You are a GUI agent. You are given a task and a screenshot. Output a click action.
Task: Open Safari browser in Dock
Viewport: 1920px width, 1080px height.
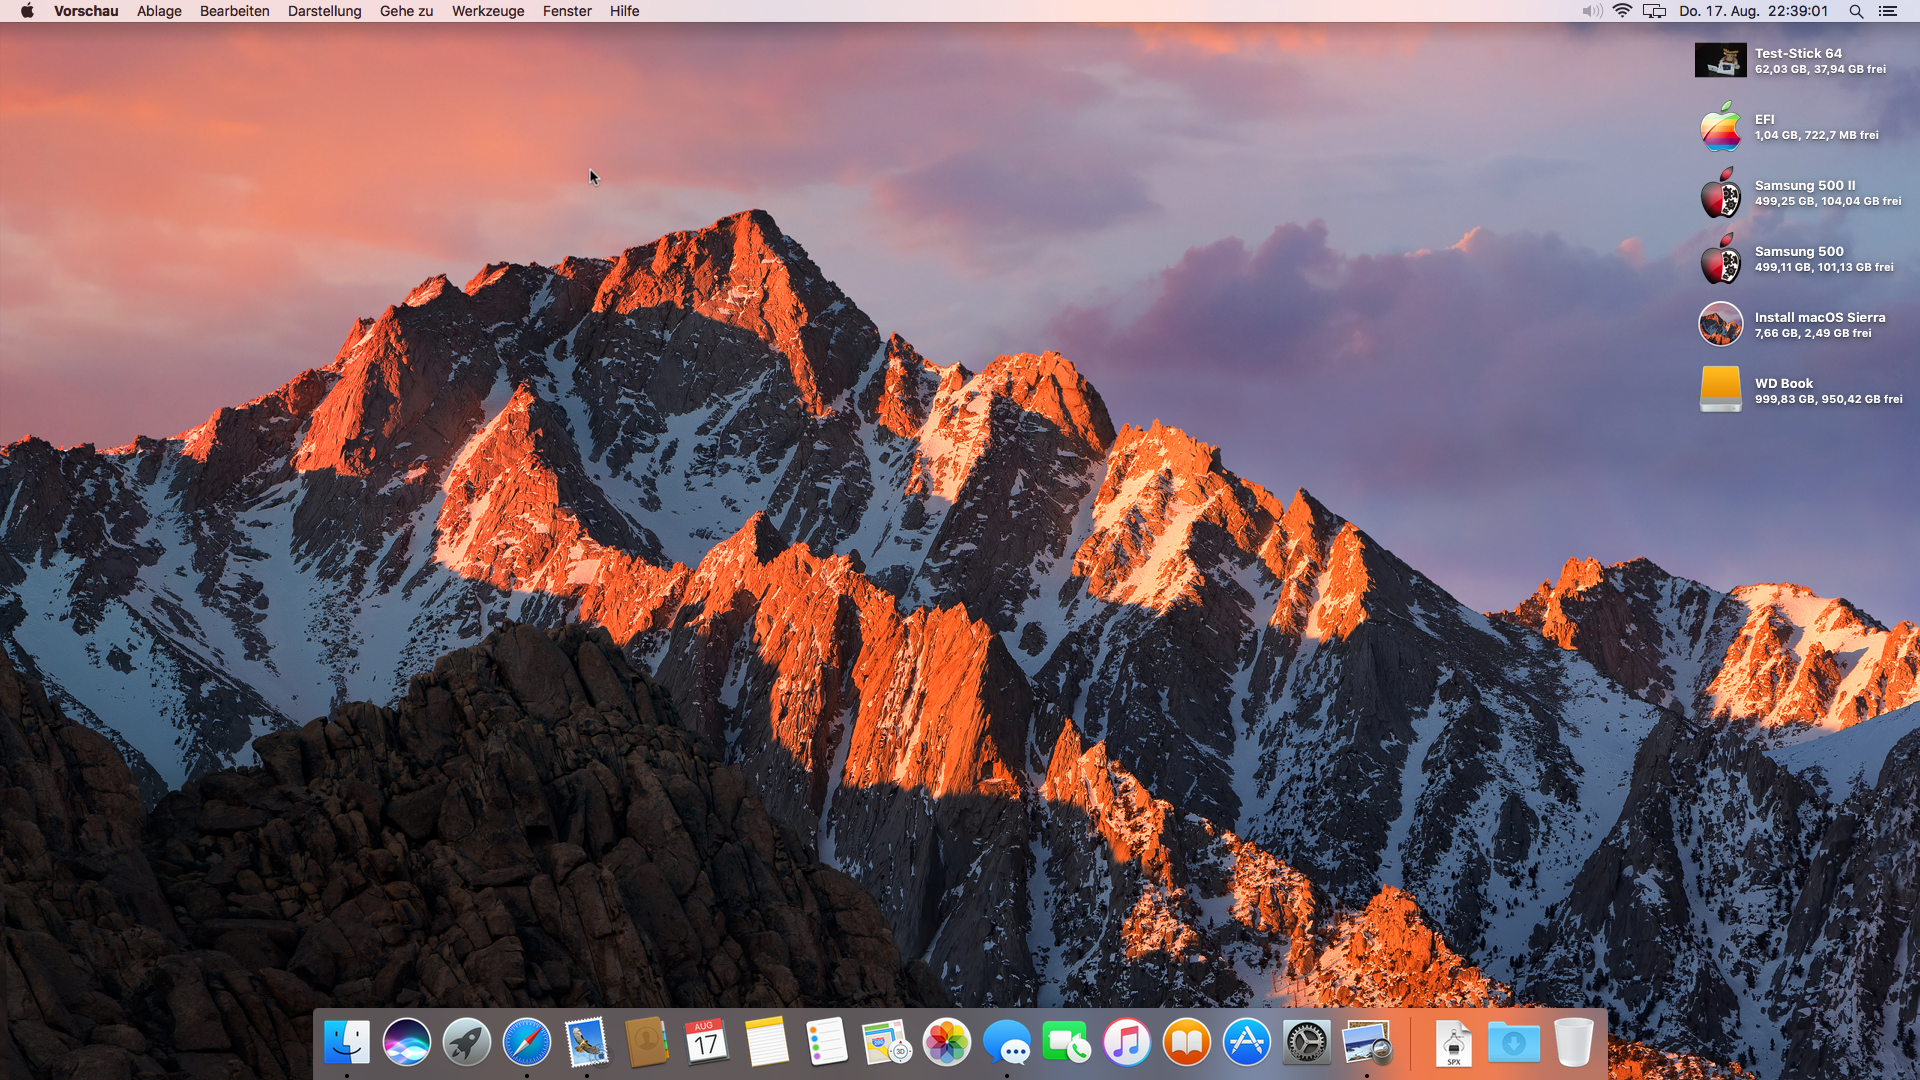pyautogui.click(x=527, y=1043)
